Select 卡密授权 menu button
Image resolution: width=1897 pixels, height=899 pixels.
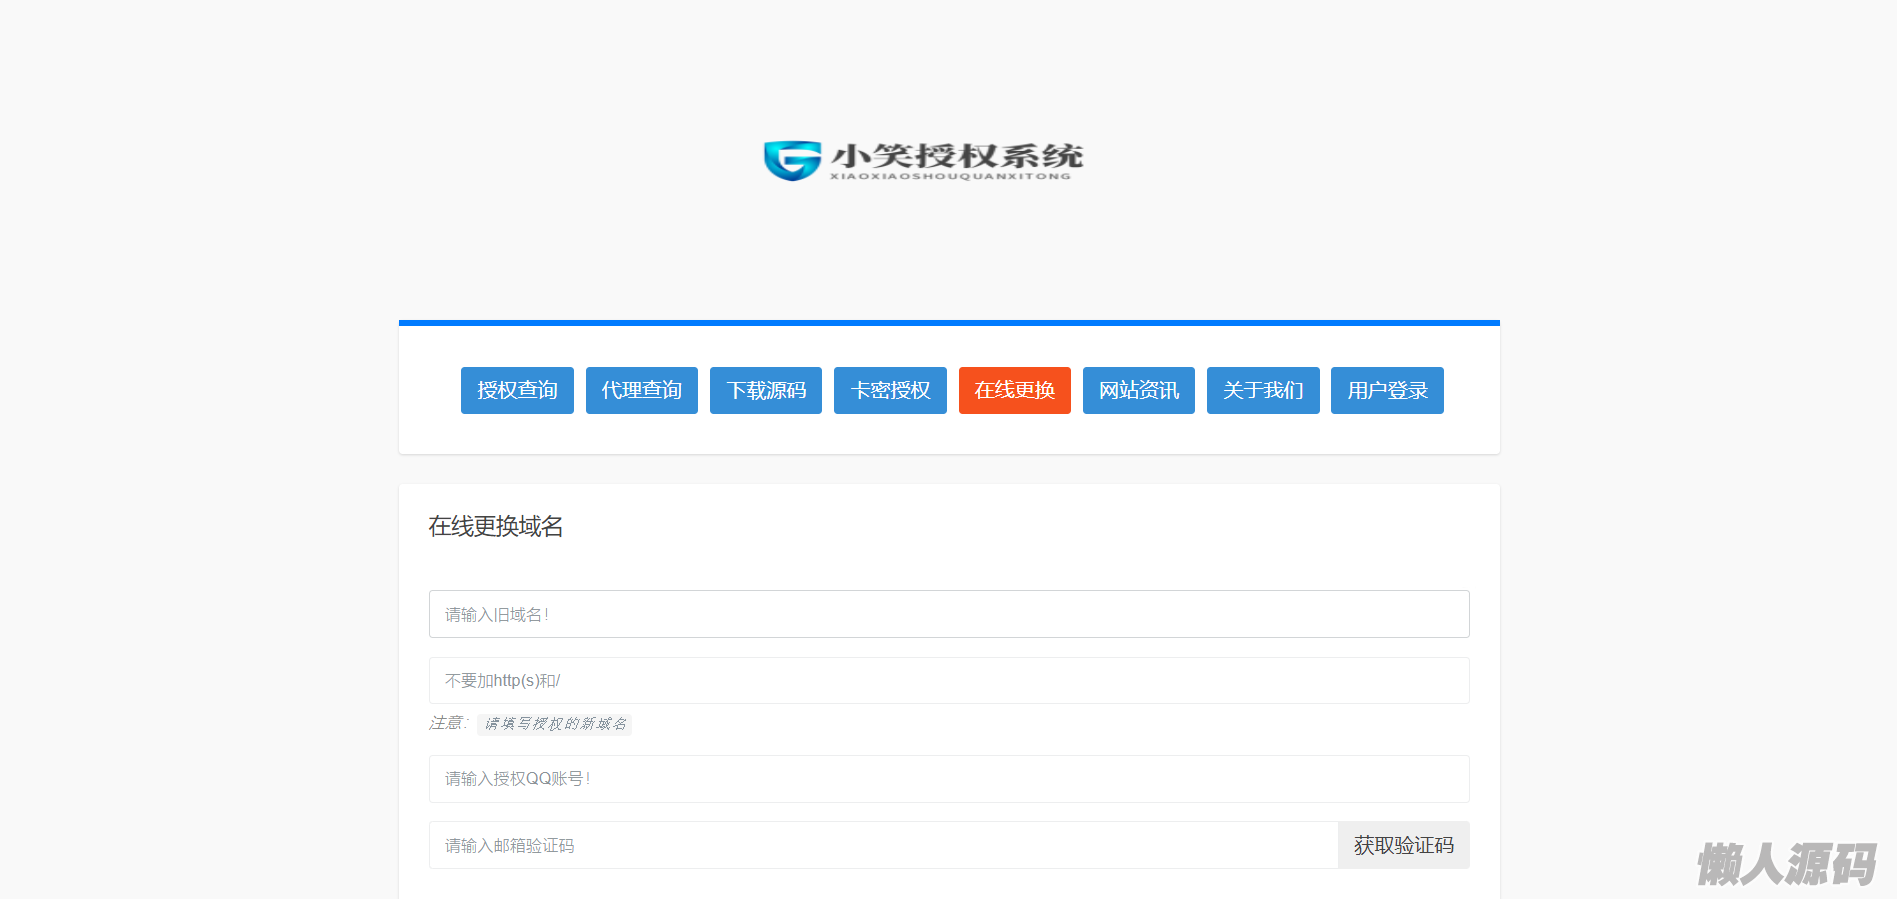(890, 390)
